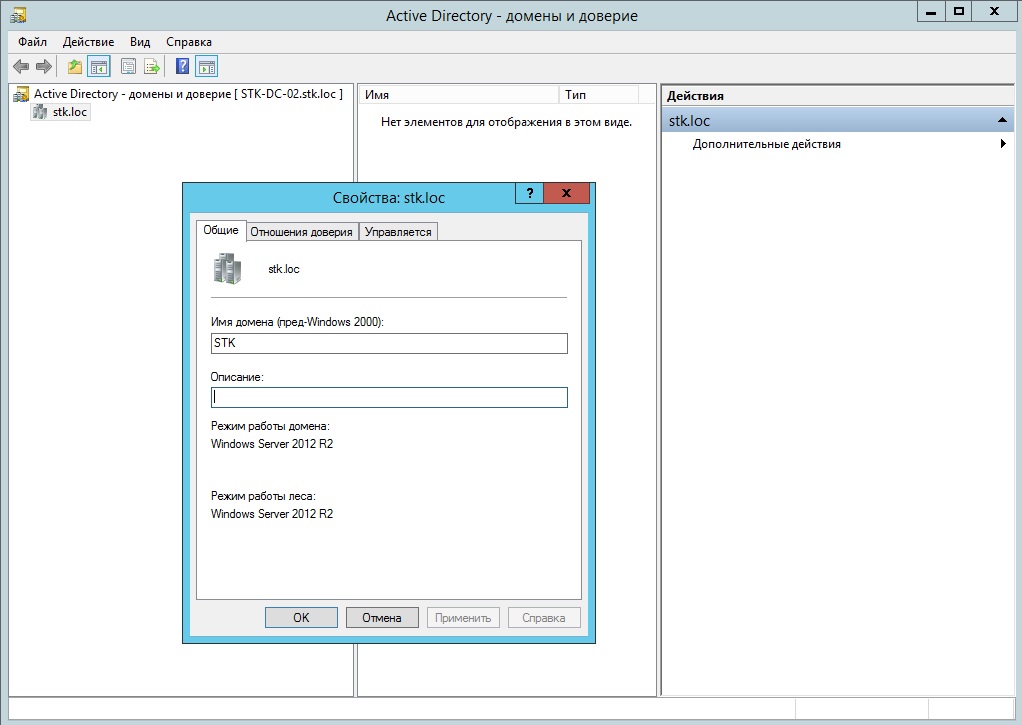Click the Справка button in the dialog
This screenshot has height=725, width=1022.
pyautogui.click(x=544, y=617)
